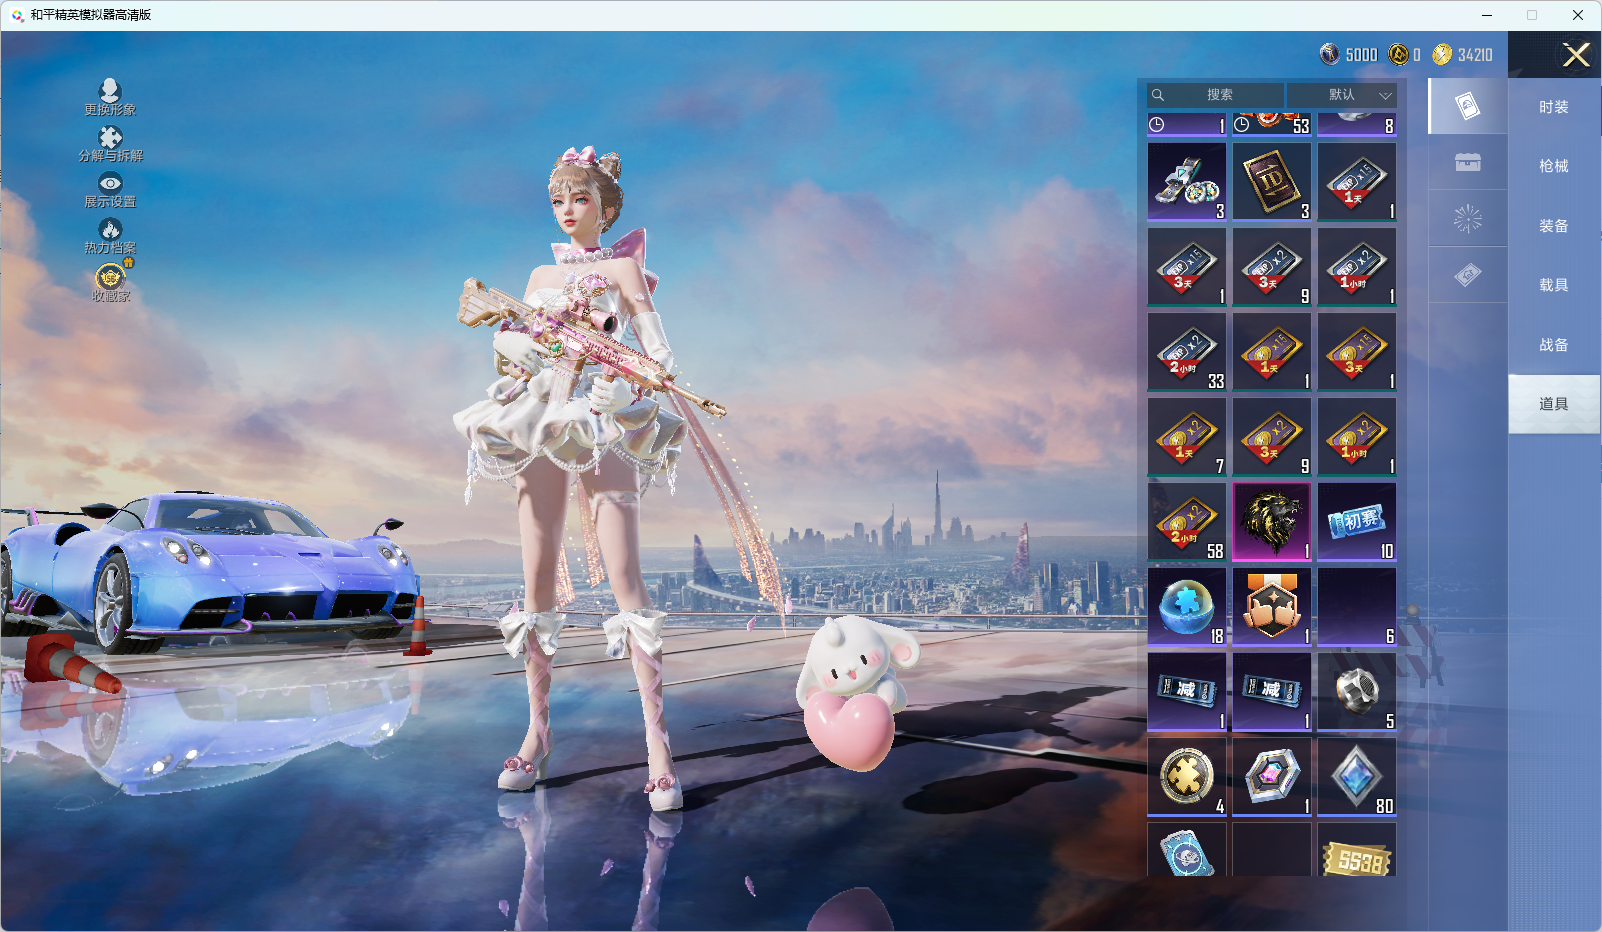Open the 默认 sort dropdown
This screenshot has width=1602, height=932.
point(1342,95)
